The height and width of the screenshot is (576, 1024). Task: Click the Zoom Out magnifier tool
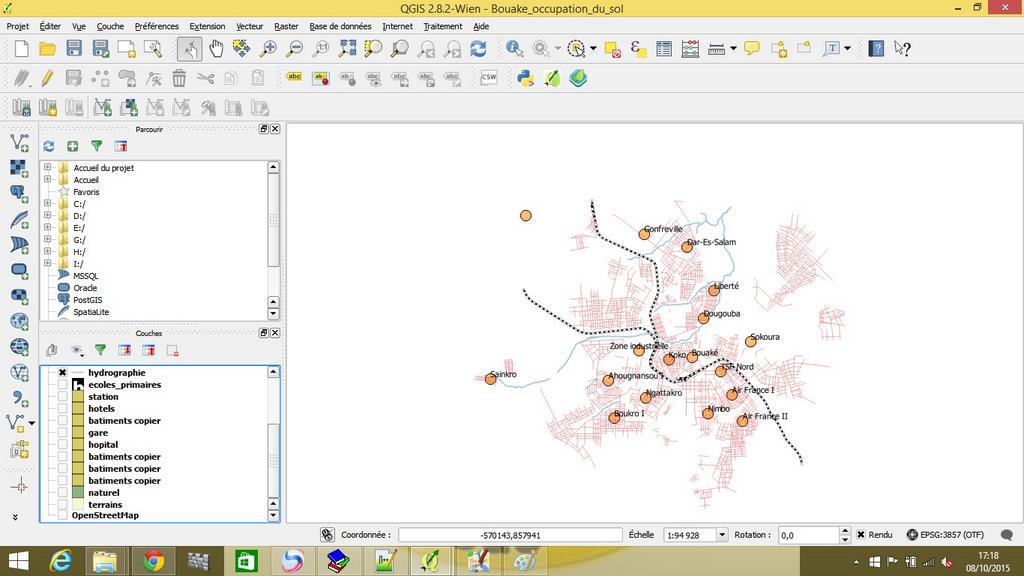pyautogui.click(x=295, y=49)
